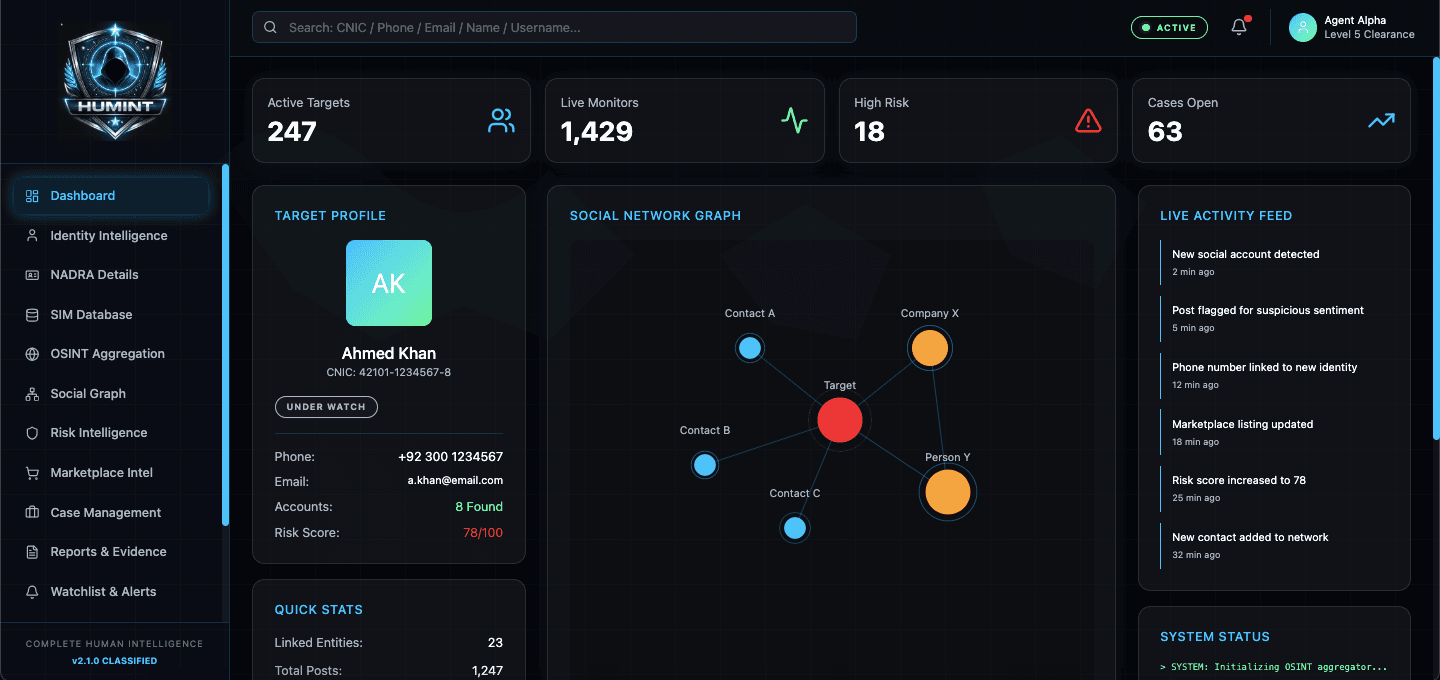Screen dimensions: 1440x680
Task: Click the Marketplace Intel cart icon
Action: (32, 473)
